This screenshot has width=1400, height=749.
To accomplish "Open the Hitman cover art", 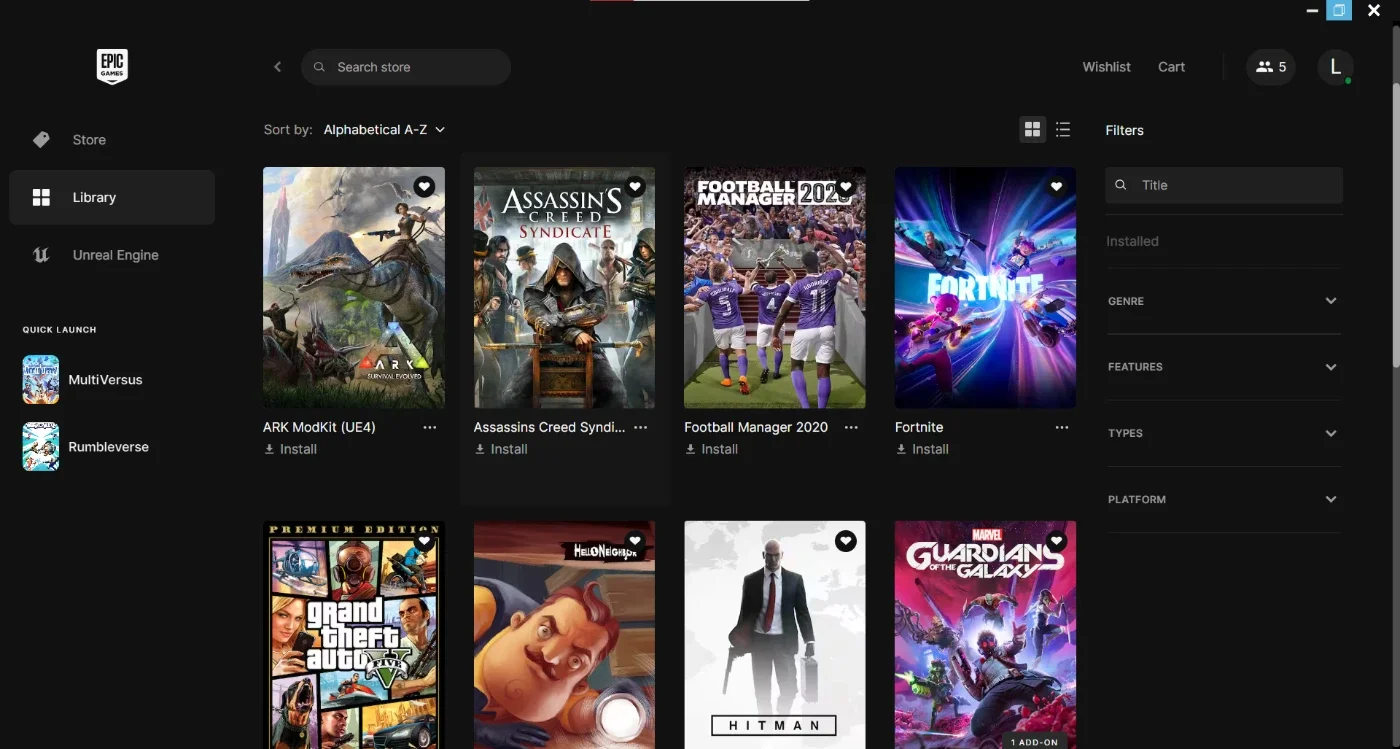I will [x=775, y=635].
